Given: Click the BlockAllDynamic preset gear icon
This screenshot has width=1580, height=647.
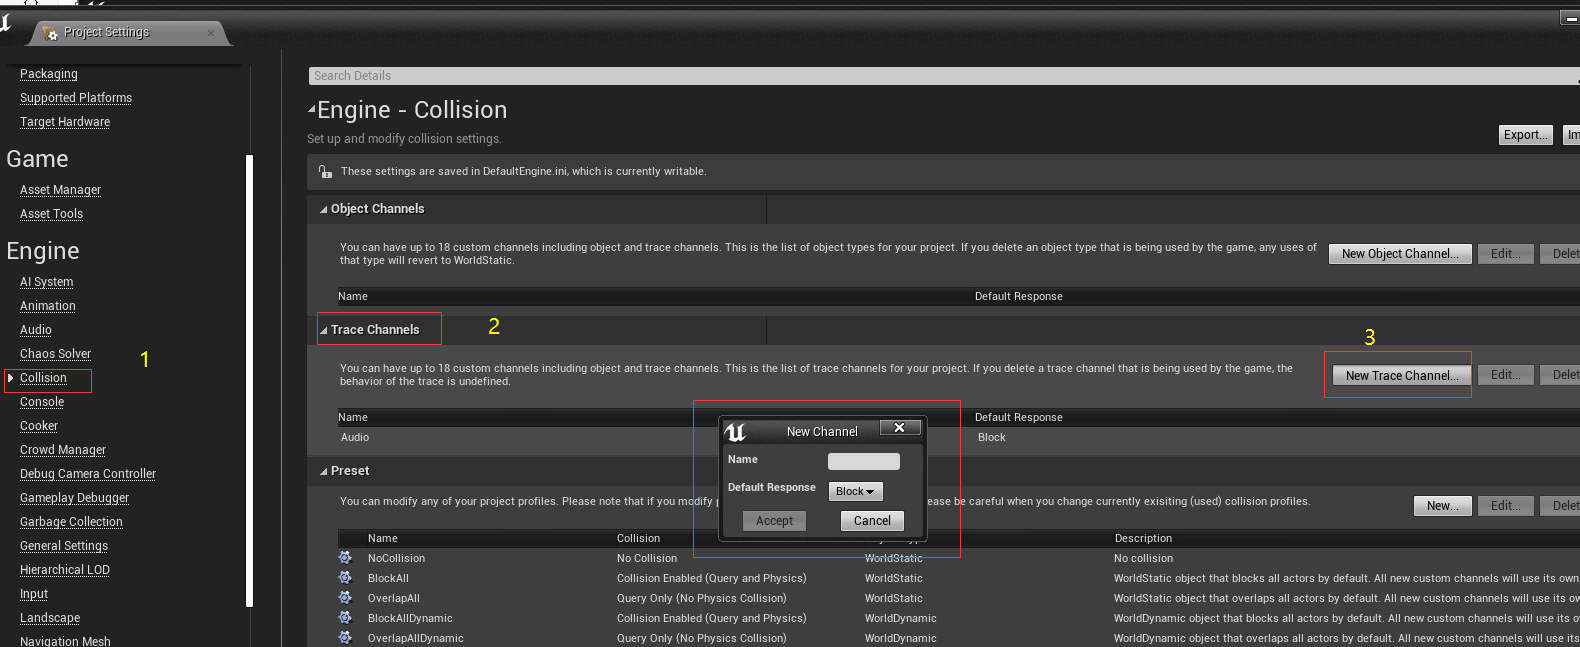Looking at the screenshot, I should click(345, 618).
